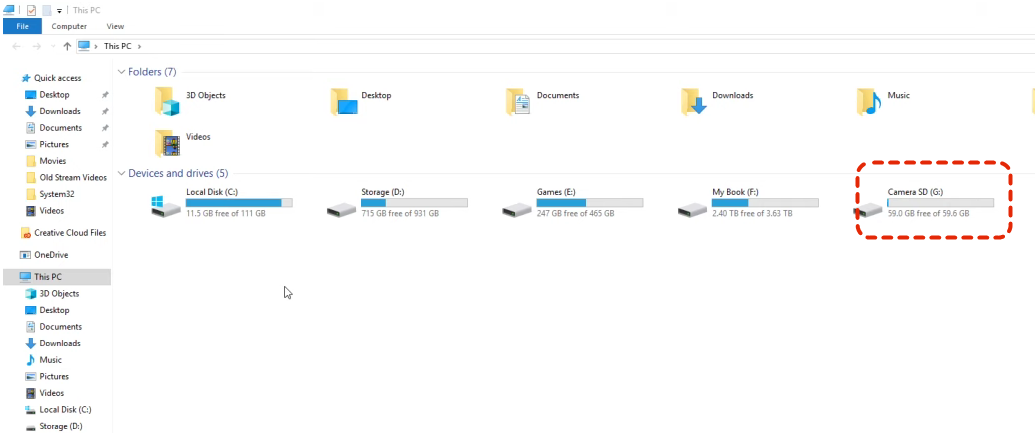
Task: Open the Computer ribbon tab
Action: tap(69, 26)
